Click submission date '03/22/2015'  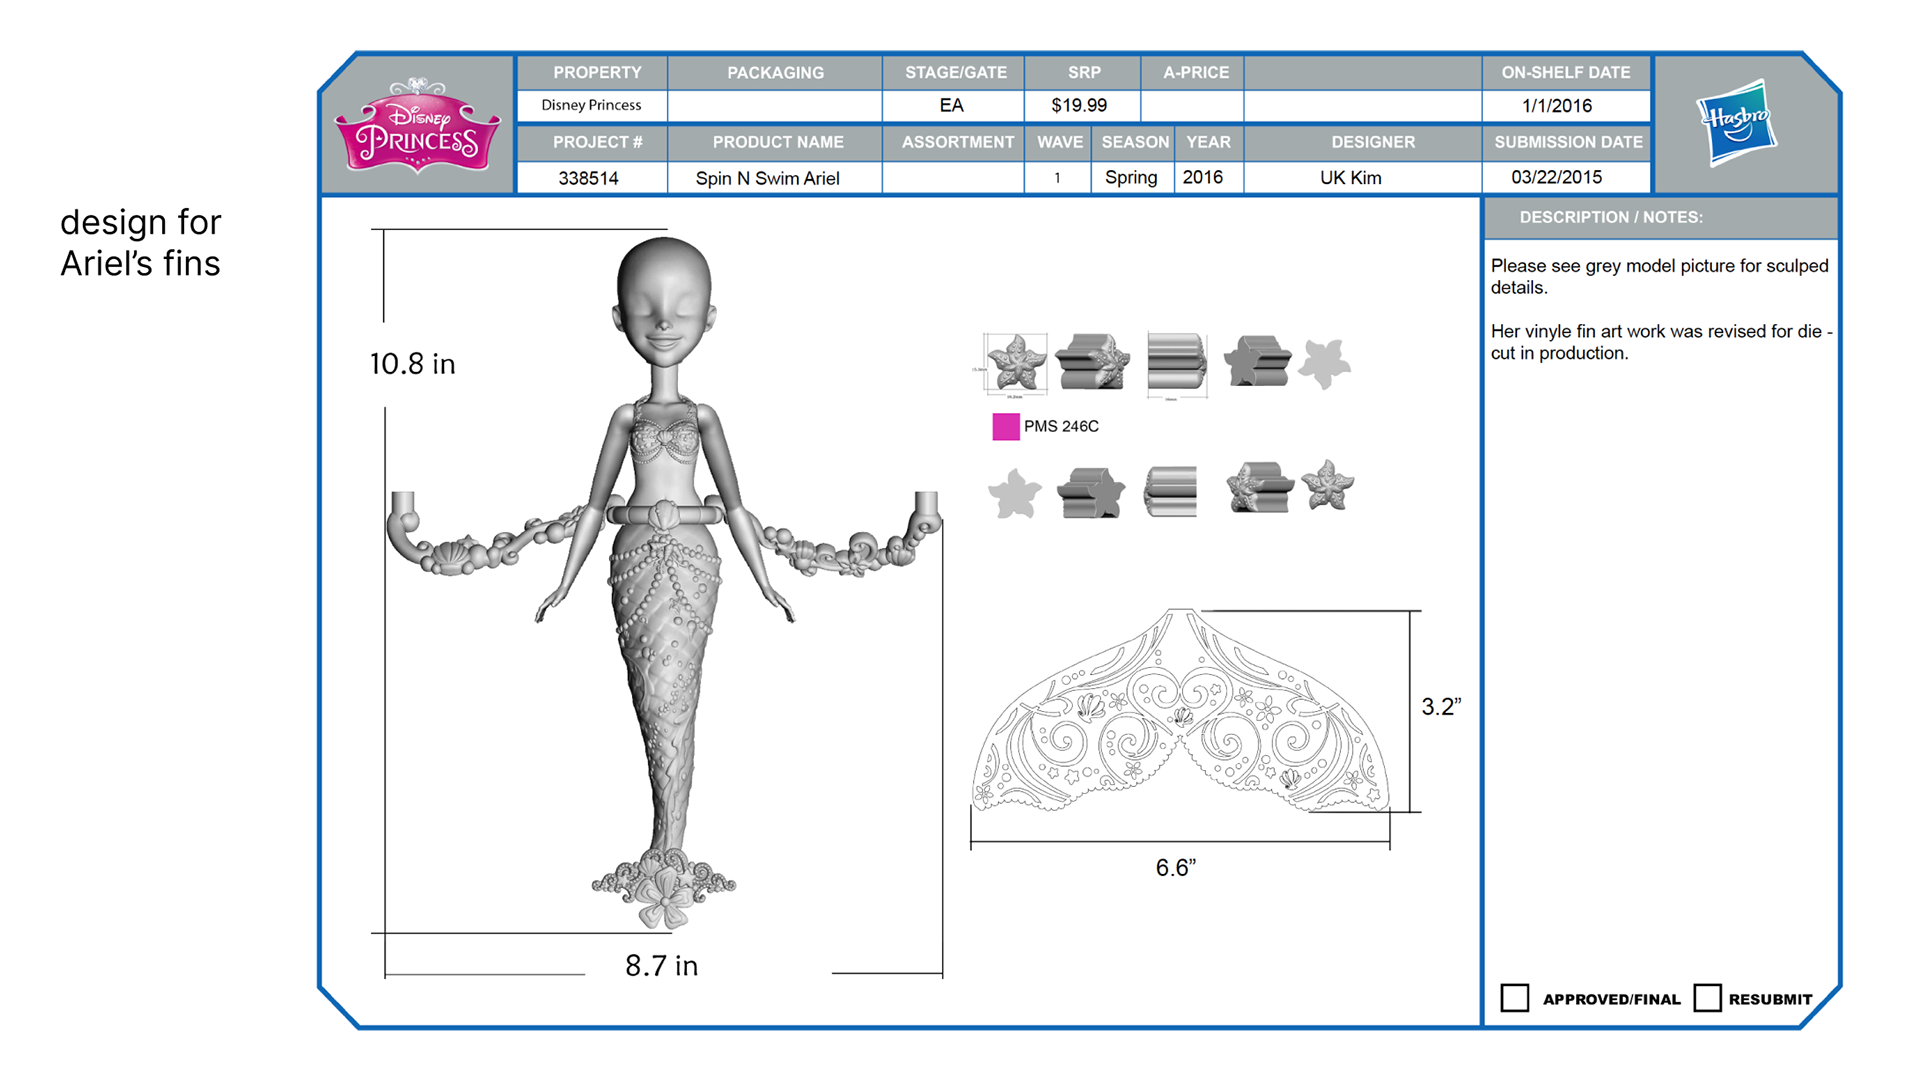click(1556, 177)
